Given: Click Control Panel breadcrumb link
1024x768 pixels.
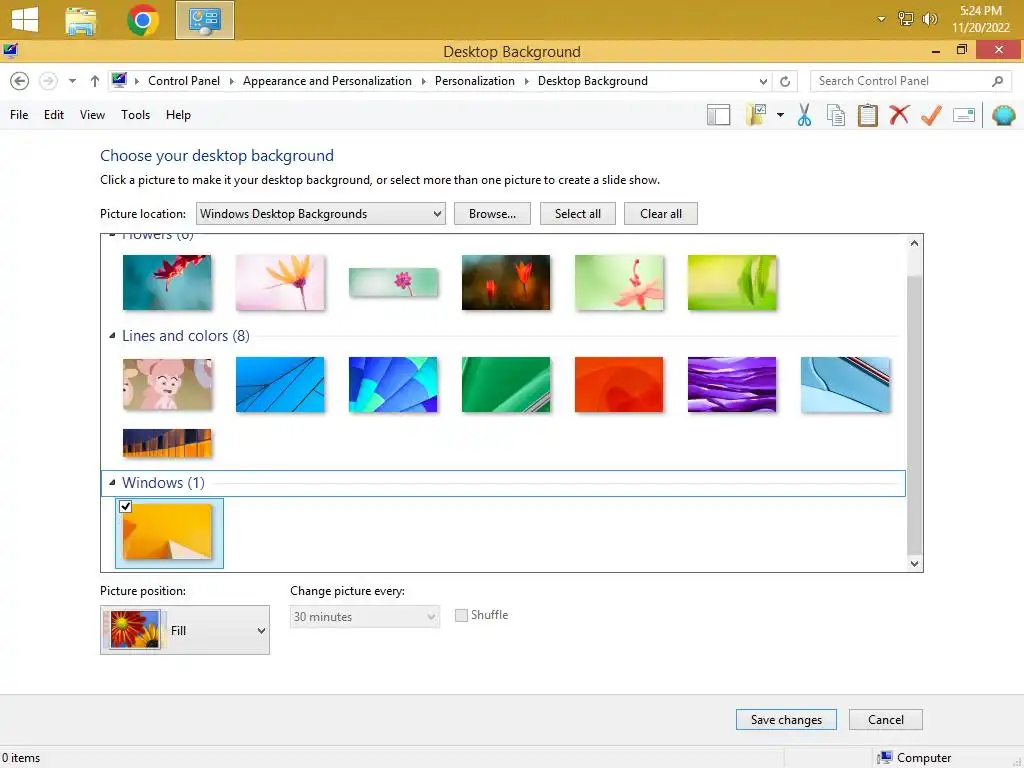Looking at the screenshot, I should coord(184,81).
